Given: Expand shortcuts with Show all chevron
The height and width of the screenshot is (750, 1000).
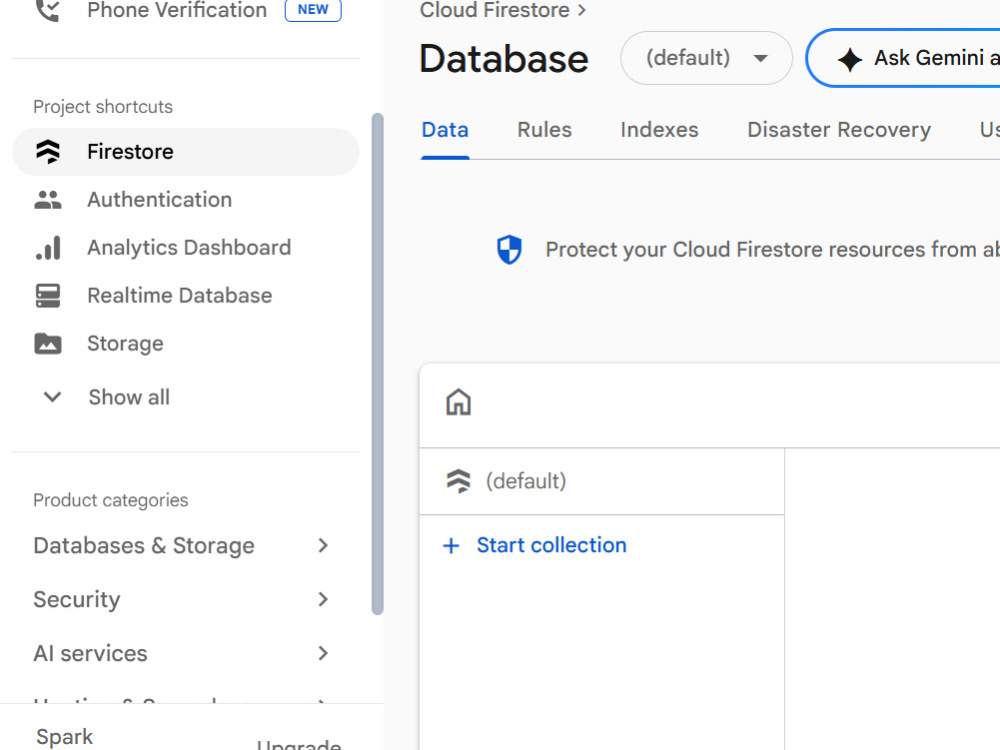Looking at the screenshot, I should [52, 397].
